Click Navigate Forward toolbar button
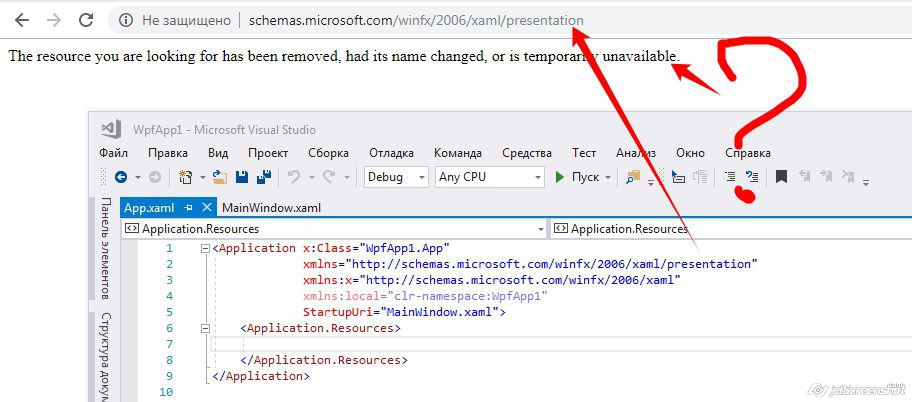Screen dimensions: 912x402 (x=155, y=177)
